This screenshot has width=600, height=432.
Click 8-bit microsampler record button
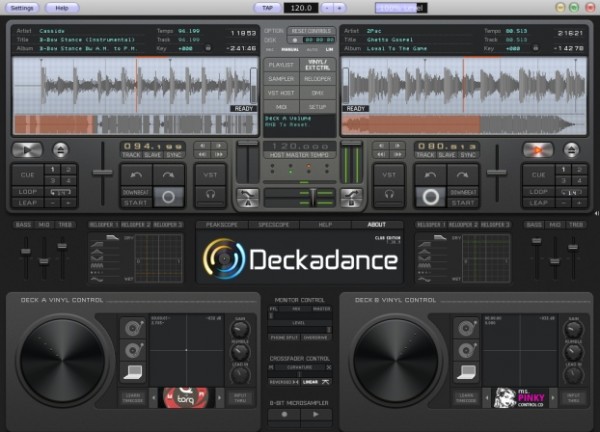(x=283, y=413)
